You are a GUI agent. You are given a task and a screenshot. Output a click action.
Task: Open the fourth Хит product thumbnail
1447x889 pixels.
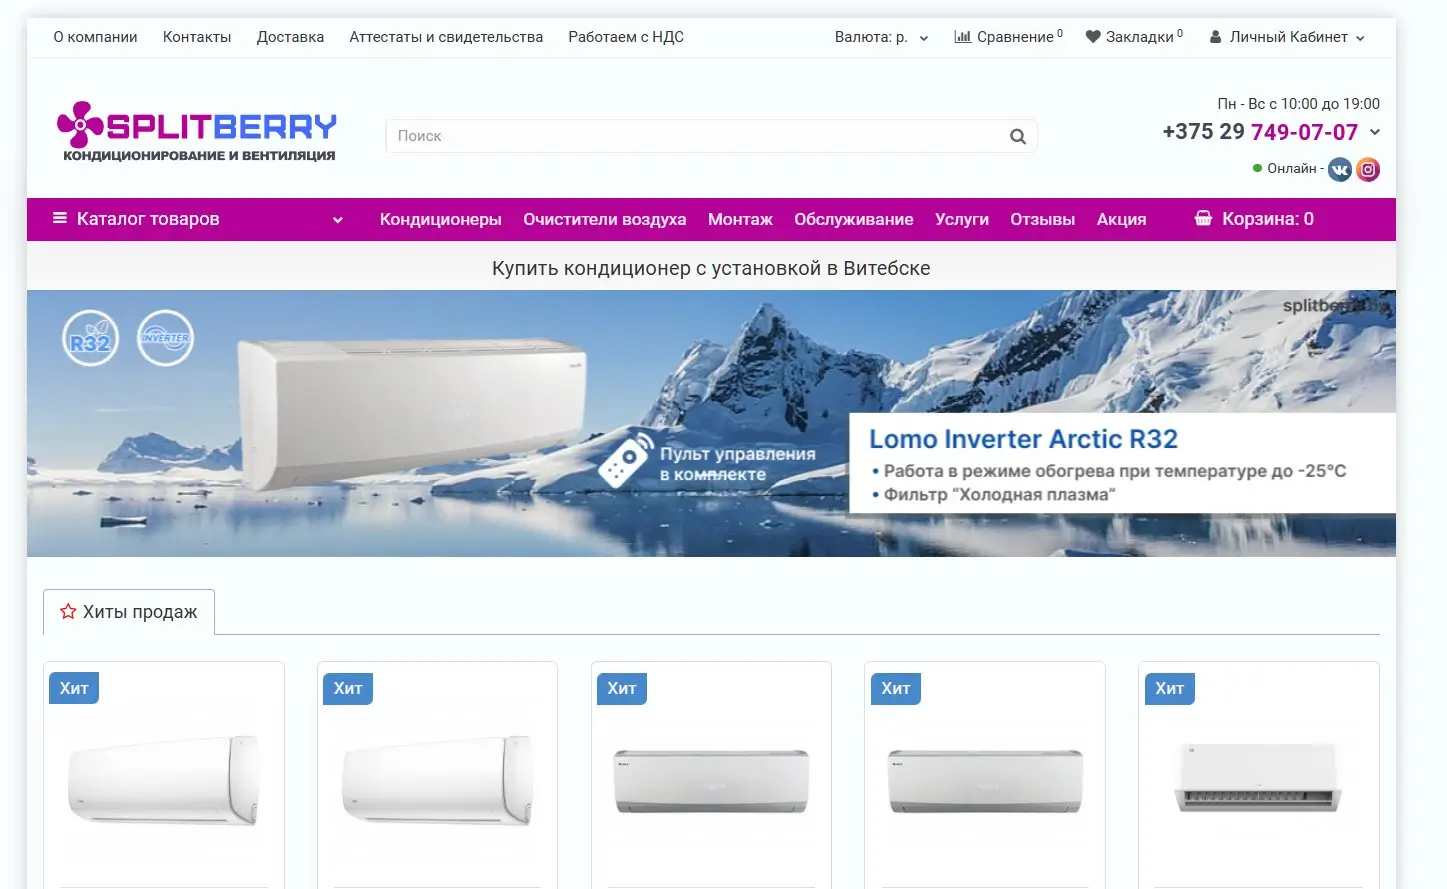click(x=985, y=781)
